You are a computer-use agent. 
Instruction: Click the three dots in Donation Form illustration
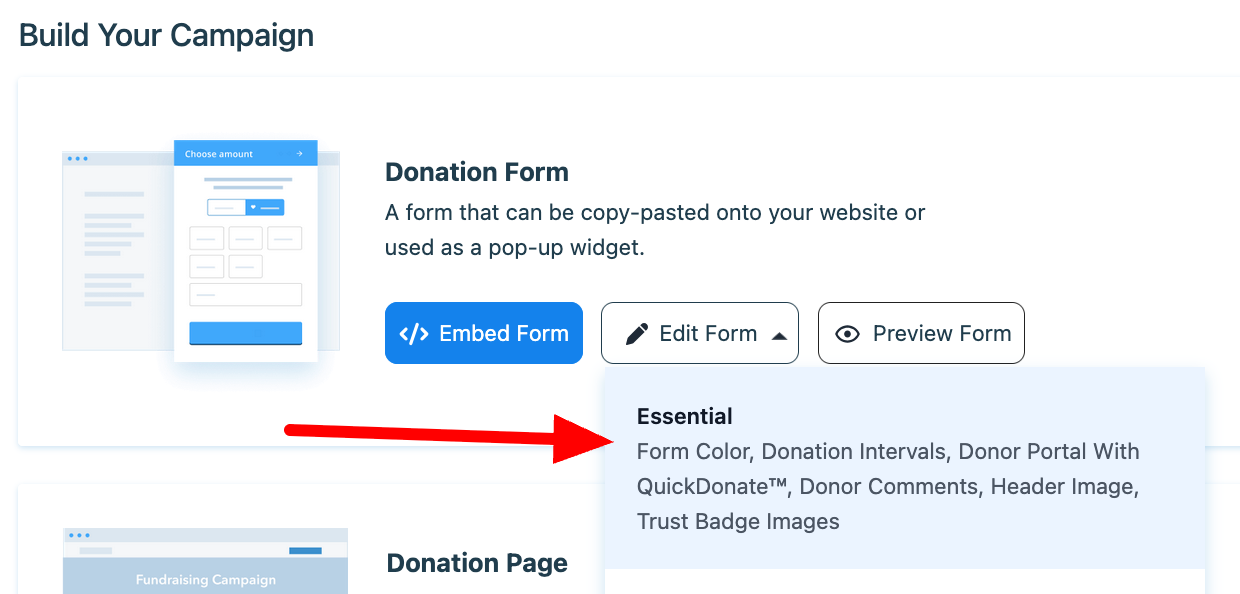76,159
